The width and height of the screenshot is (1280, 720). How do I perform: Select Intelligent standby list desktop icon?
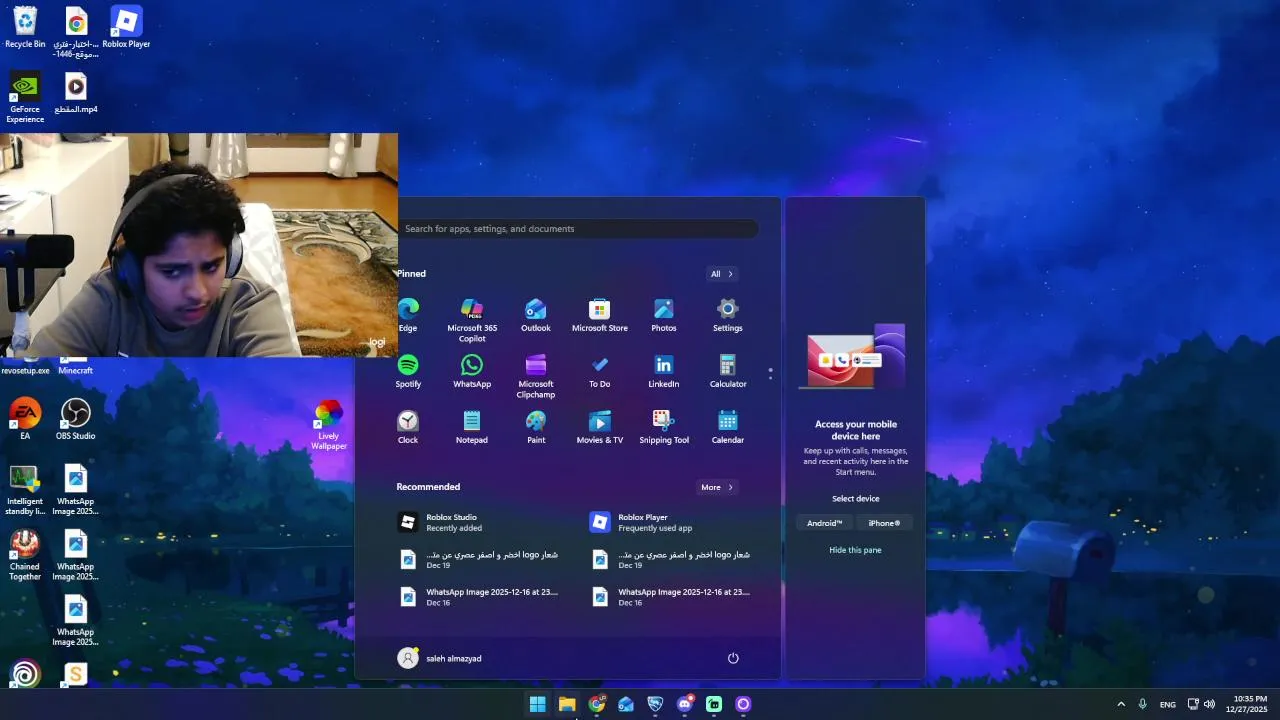pyautogui.click(x=25, y=491)
